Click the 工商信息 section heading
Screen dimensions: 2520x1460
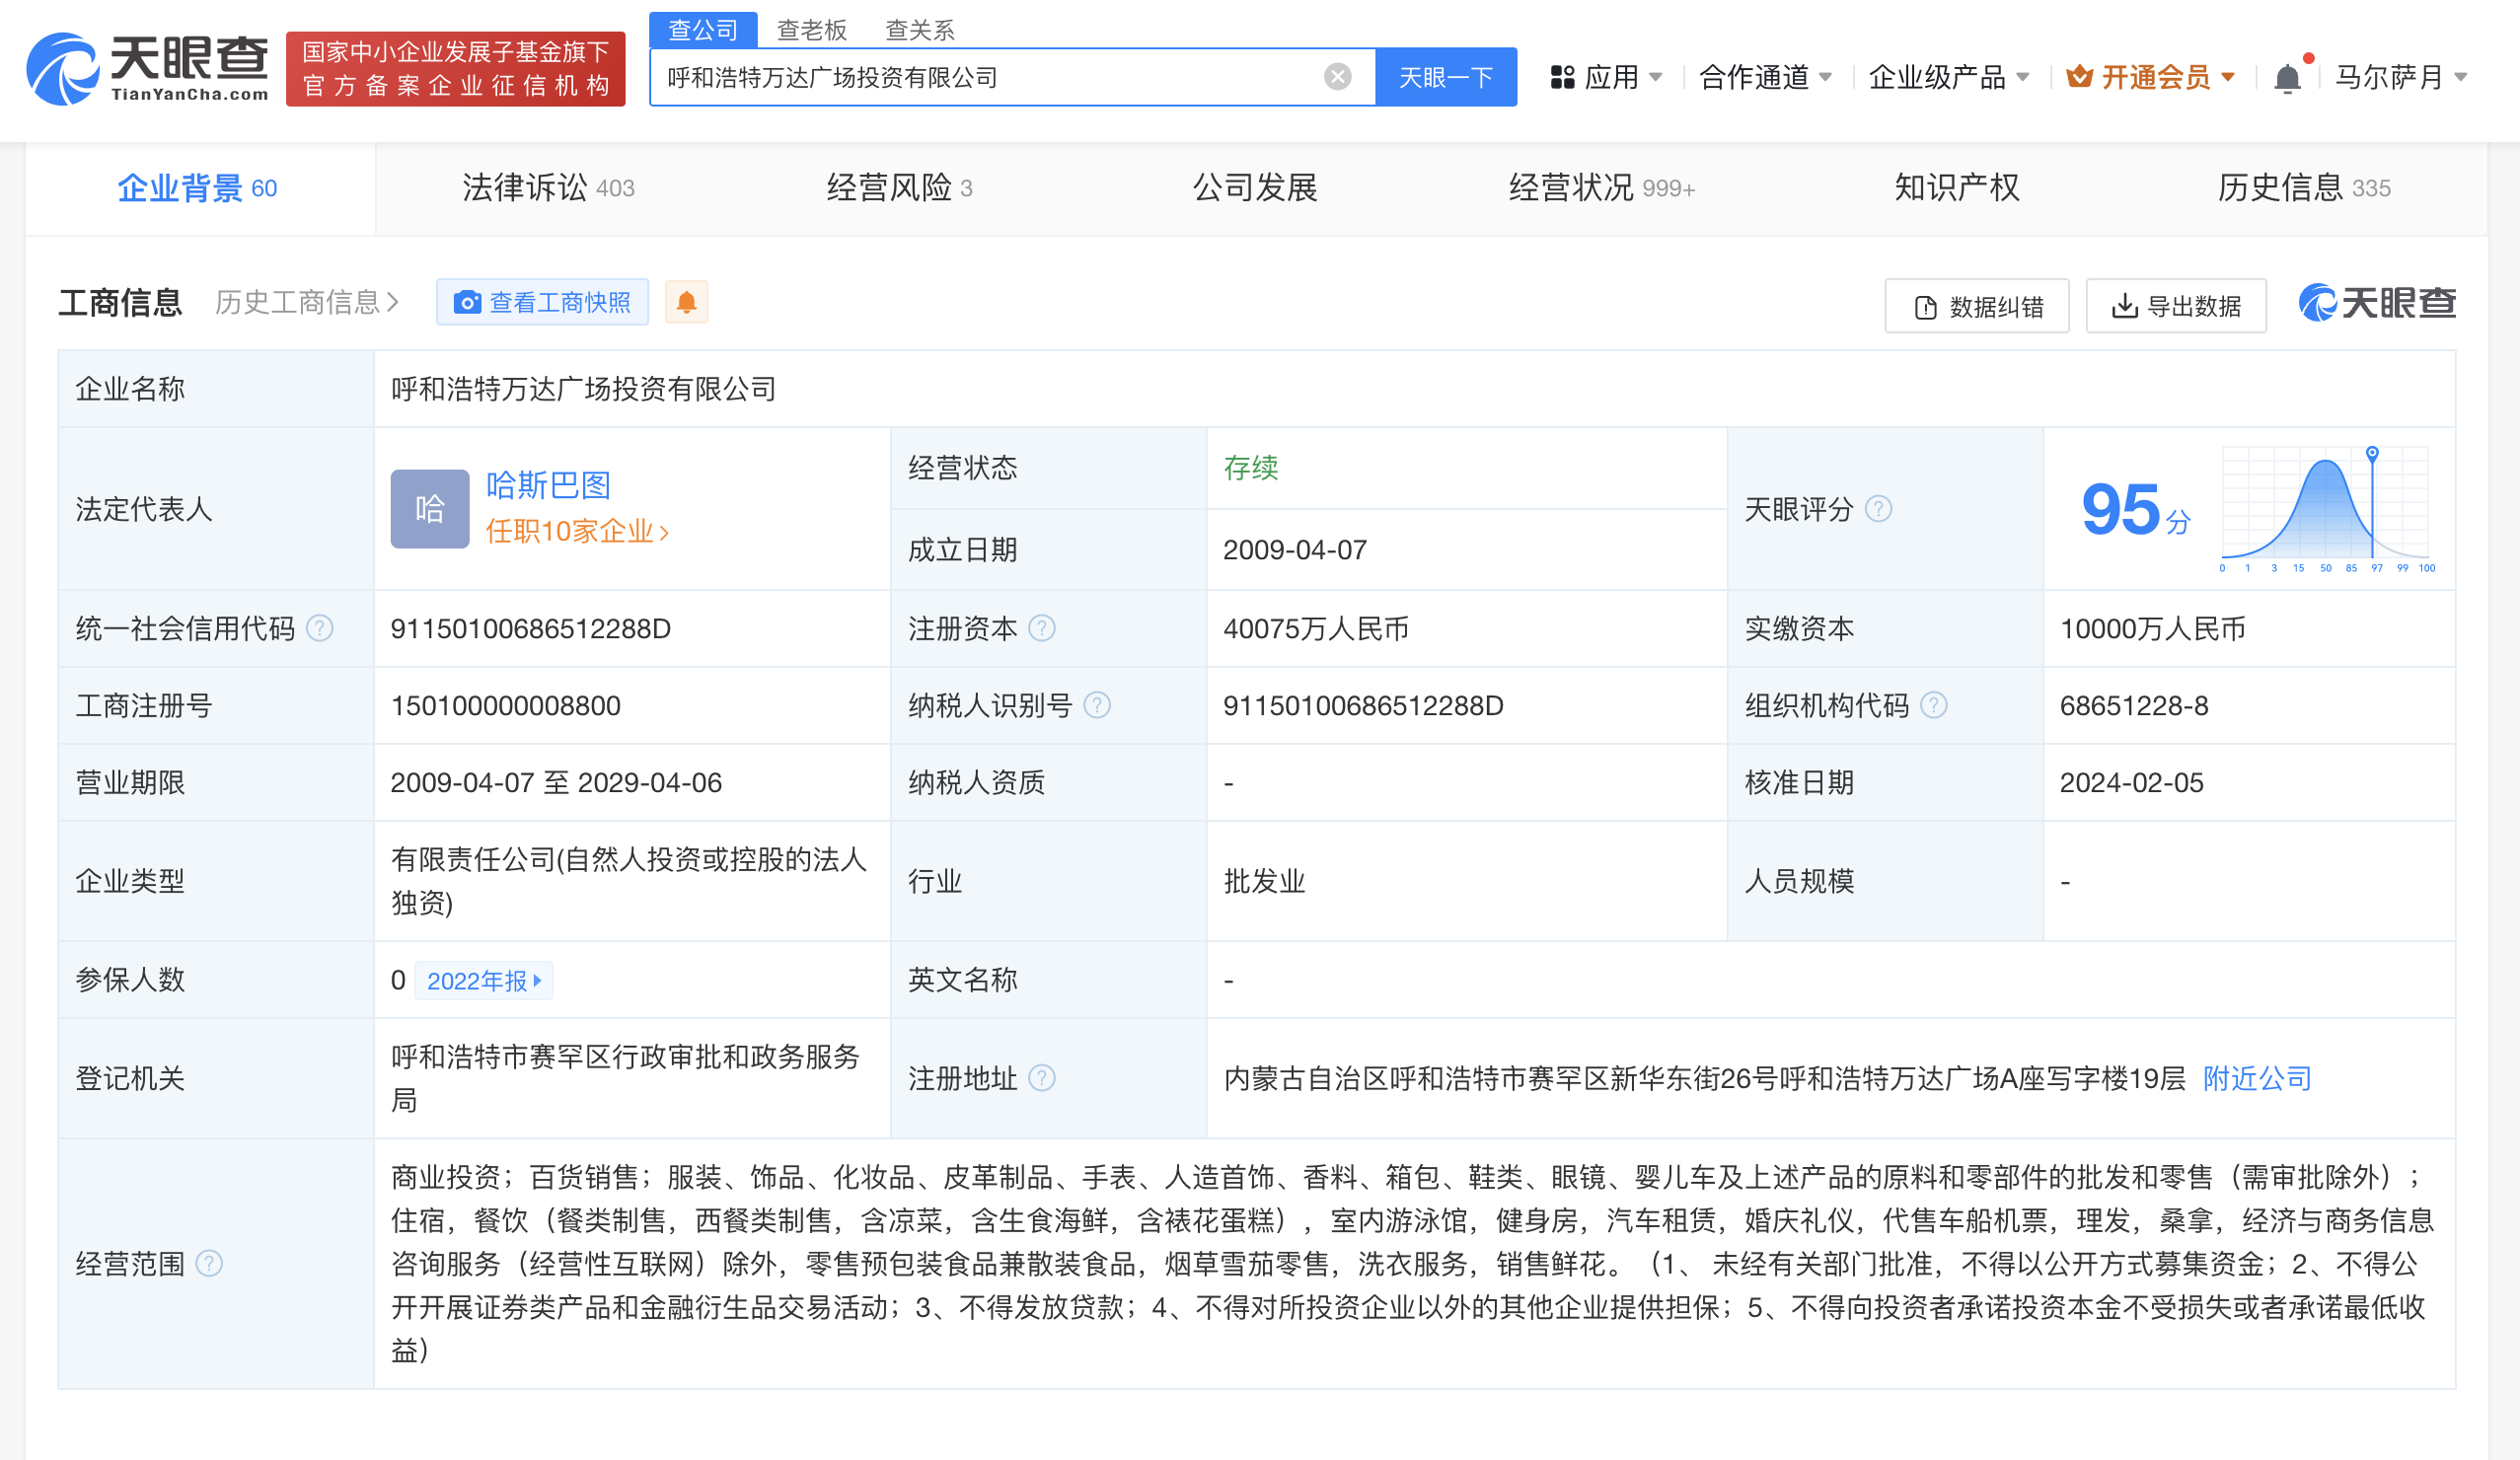coord(120,302)
